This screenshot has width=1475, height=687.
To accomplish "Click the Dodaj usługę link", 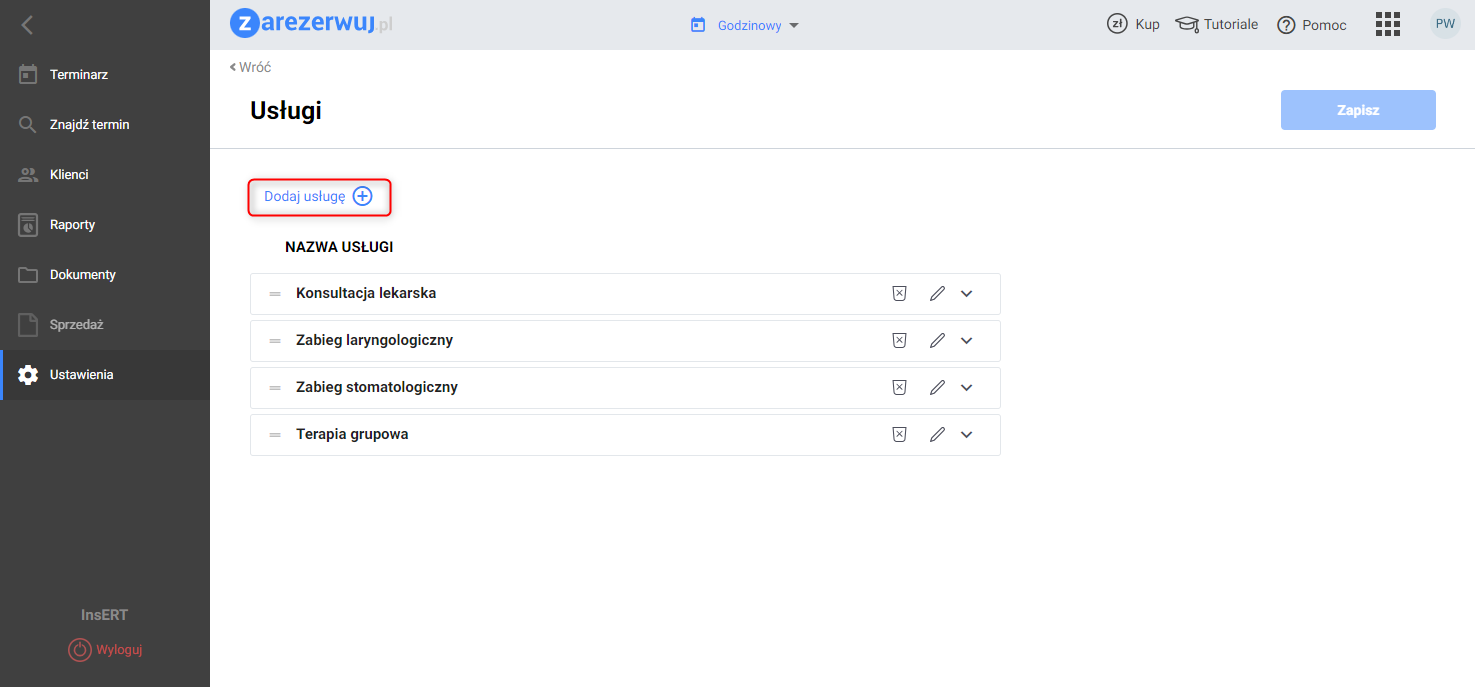I will [318, 197].
